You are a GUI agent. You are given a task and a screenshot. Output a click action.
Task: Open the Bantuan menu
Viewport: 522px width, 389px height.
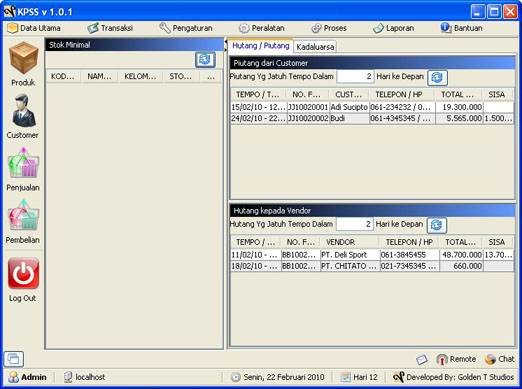pyautogui.click(x=461, y=28)
